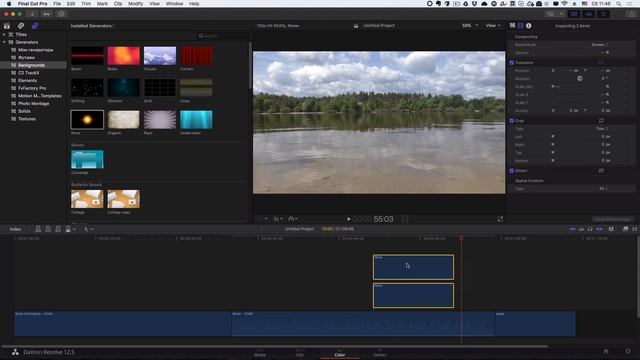Switch to Color page in DaVinci Resolve
The image size is (640, 360).
click(x=340, y=353)
